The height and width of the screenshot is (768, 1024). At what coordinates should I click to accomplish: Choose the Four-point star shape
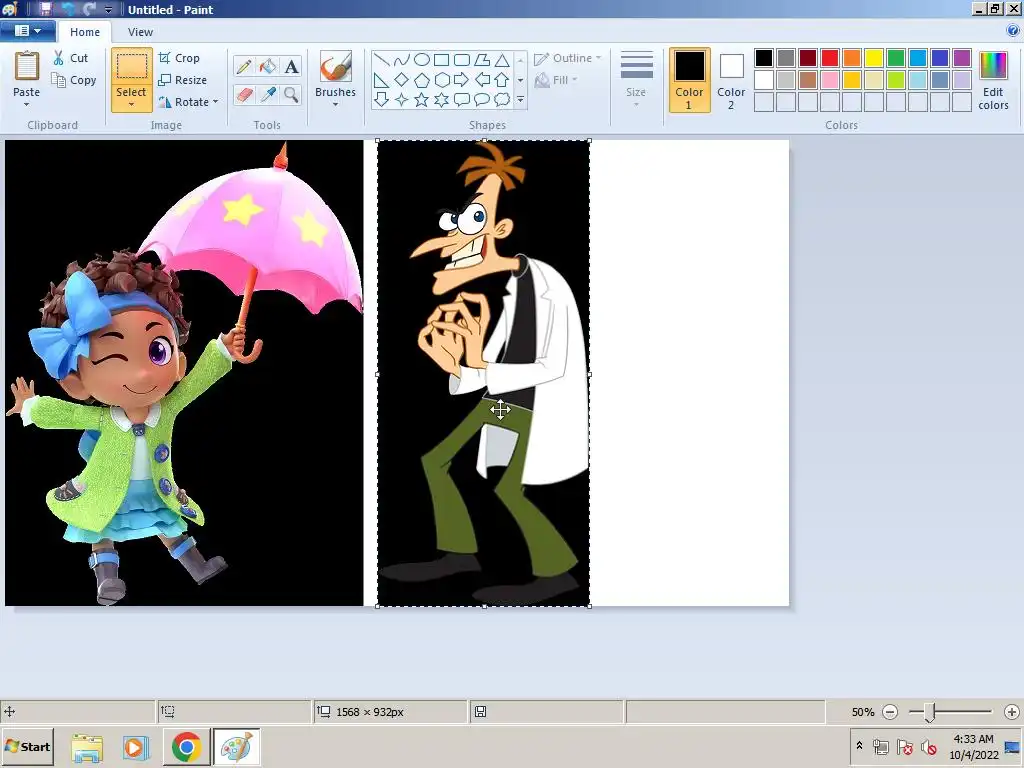[402, 100]
